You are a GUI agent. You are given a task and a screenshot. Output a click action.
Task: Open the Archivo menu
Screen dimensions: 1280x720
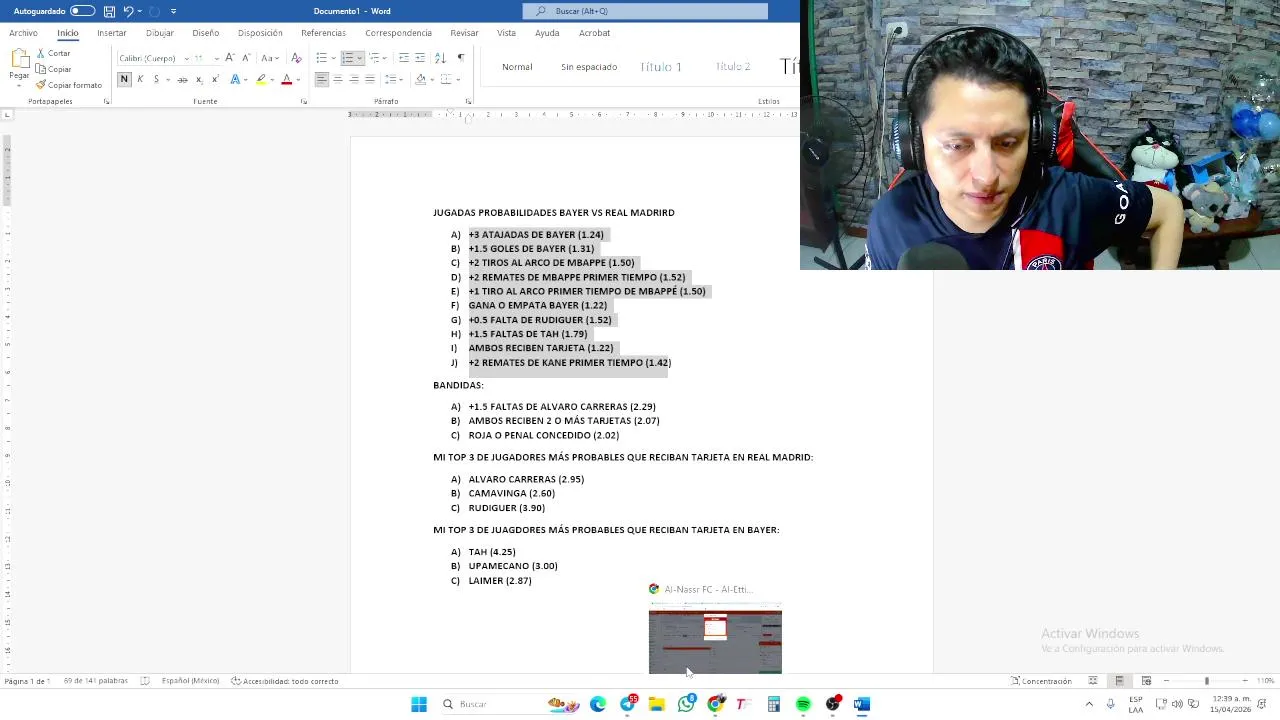click(x=23, y=33)
